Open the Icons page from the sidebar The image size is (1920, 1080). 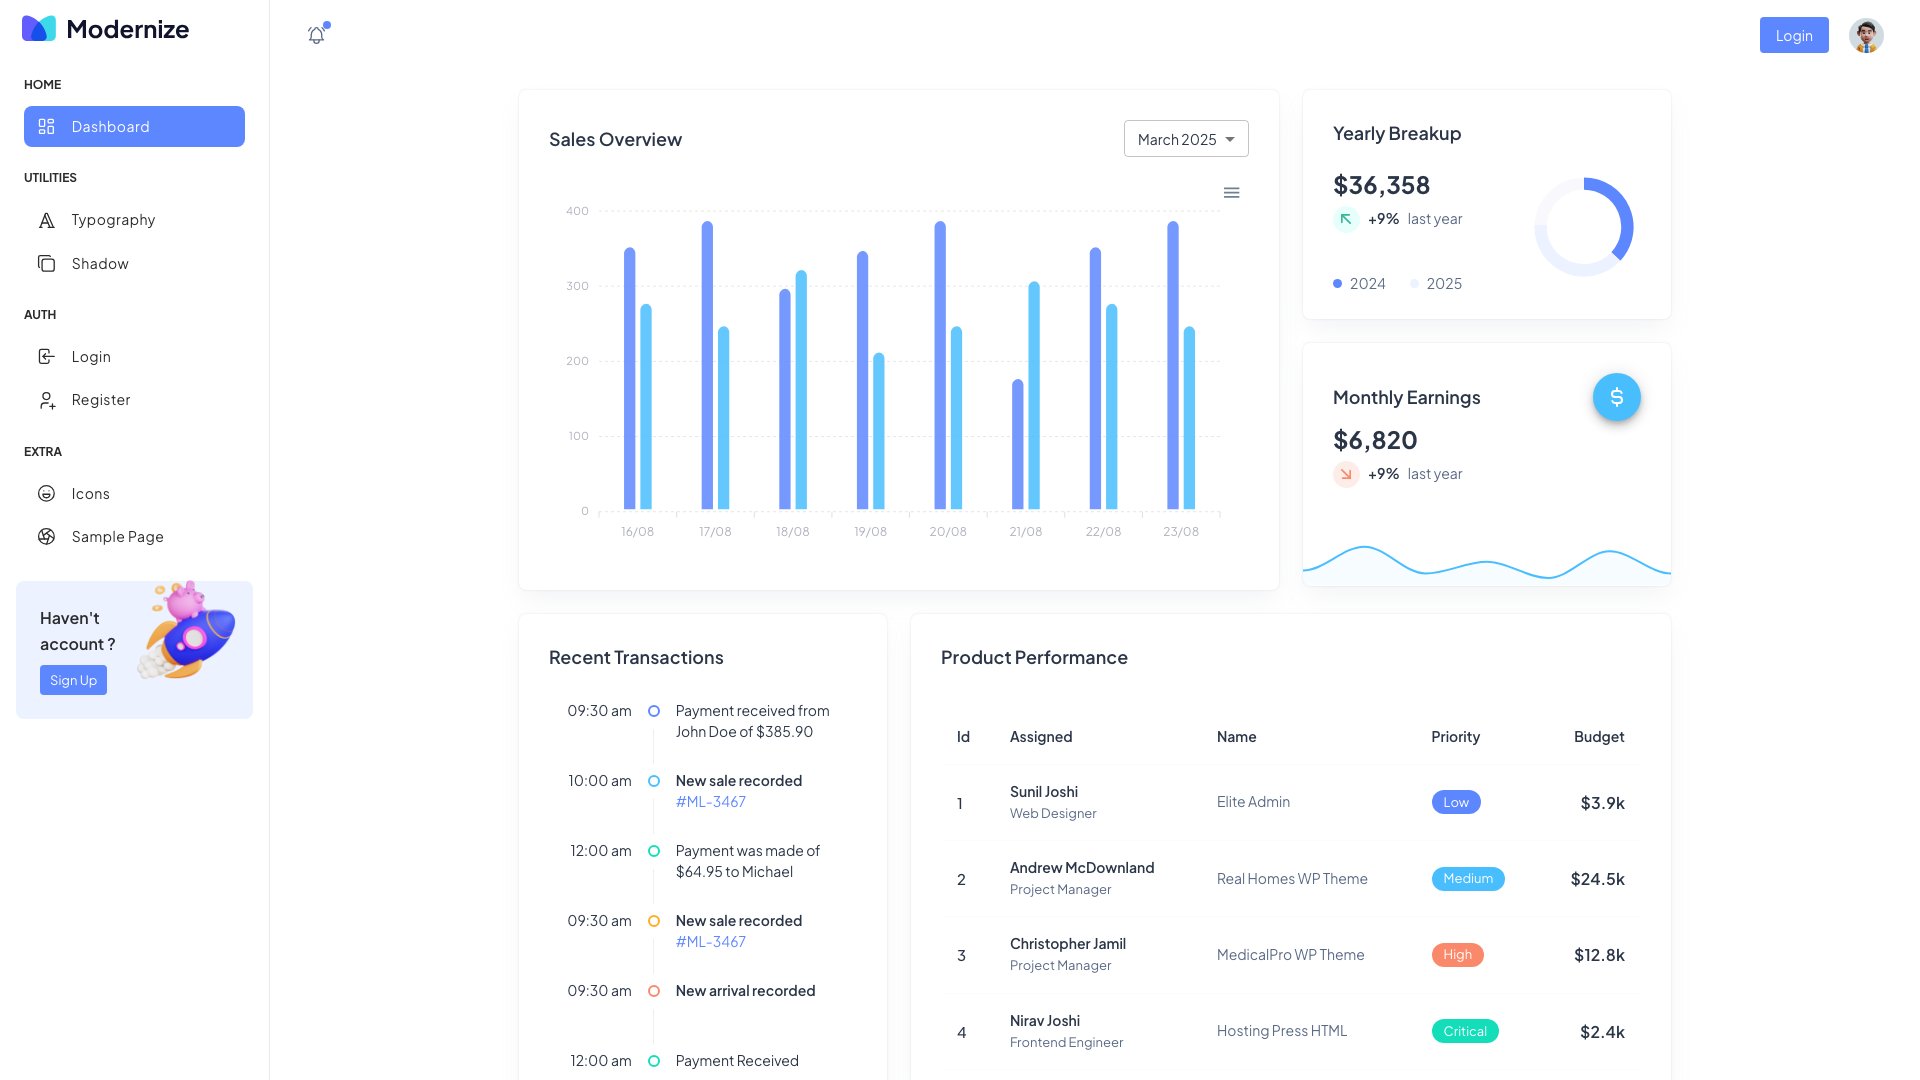46,493
